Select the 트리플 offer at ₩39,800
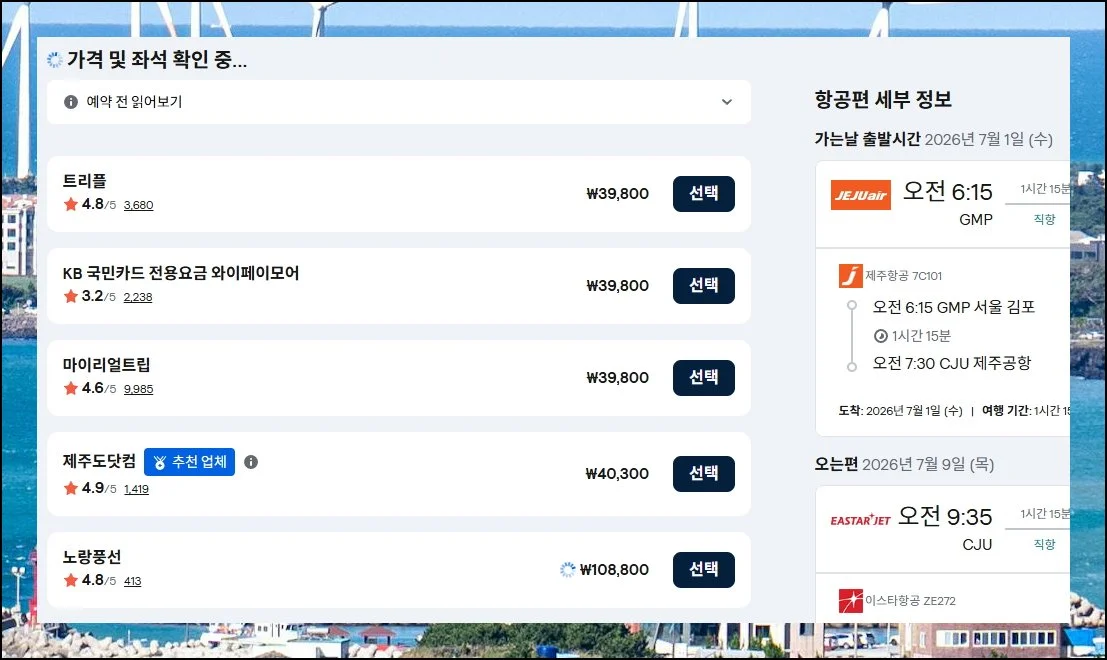The image size is (1107, 660). 703,194
